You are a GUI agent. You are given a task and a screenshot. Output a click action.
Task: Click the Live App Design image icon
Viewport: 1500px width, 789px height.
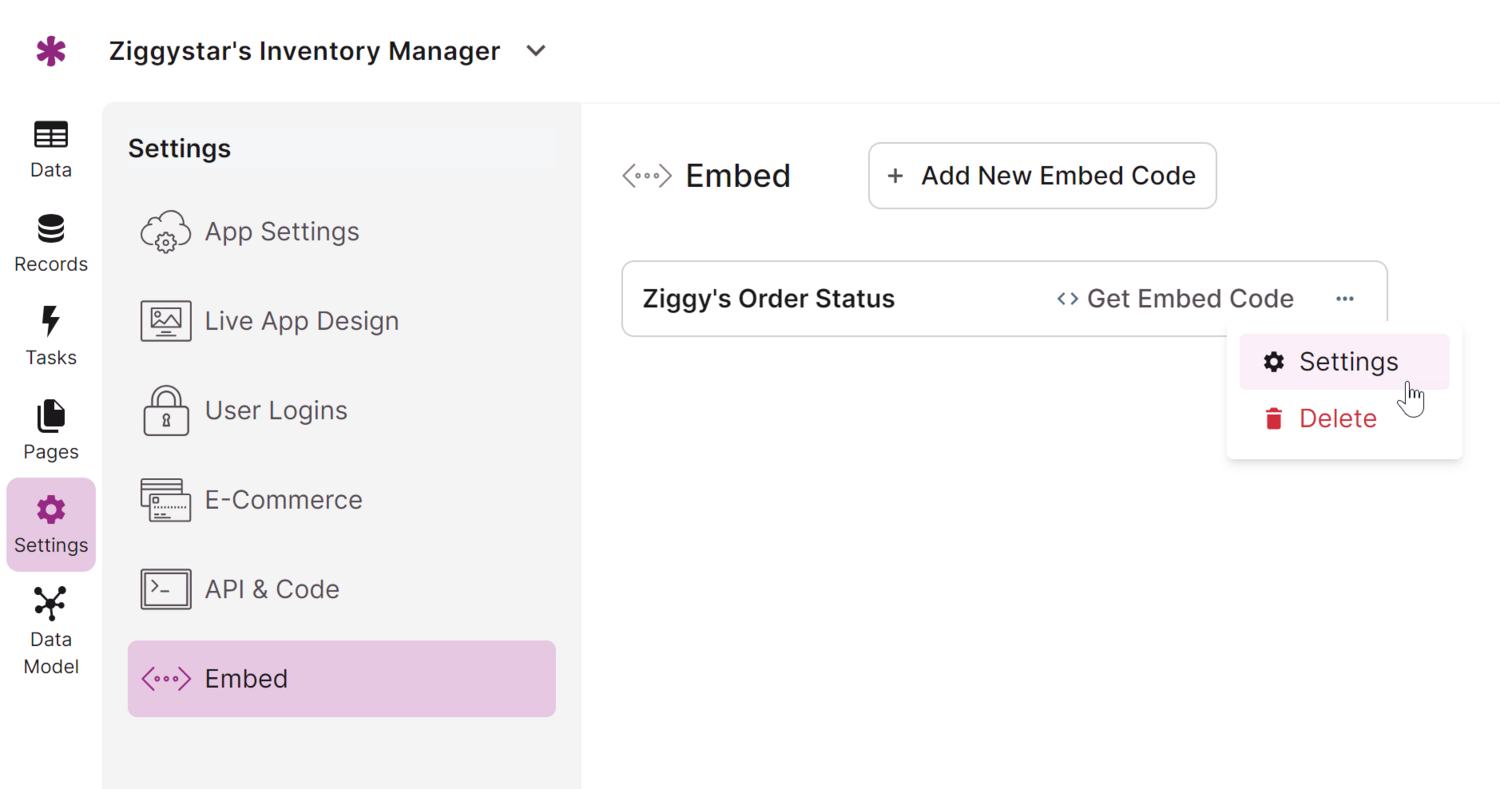pyautogui.click(x=165, y=320)
